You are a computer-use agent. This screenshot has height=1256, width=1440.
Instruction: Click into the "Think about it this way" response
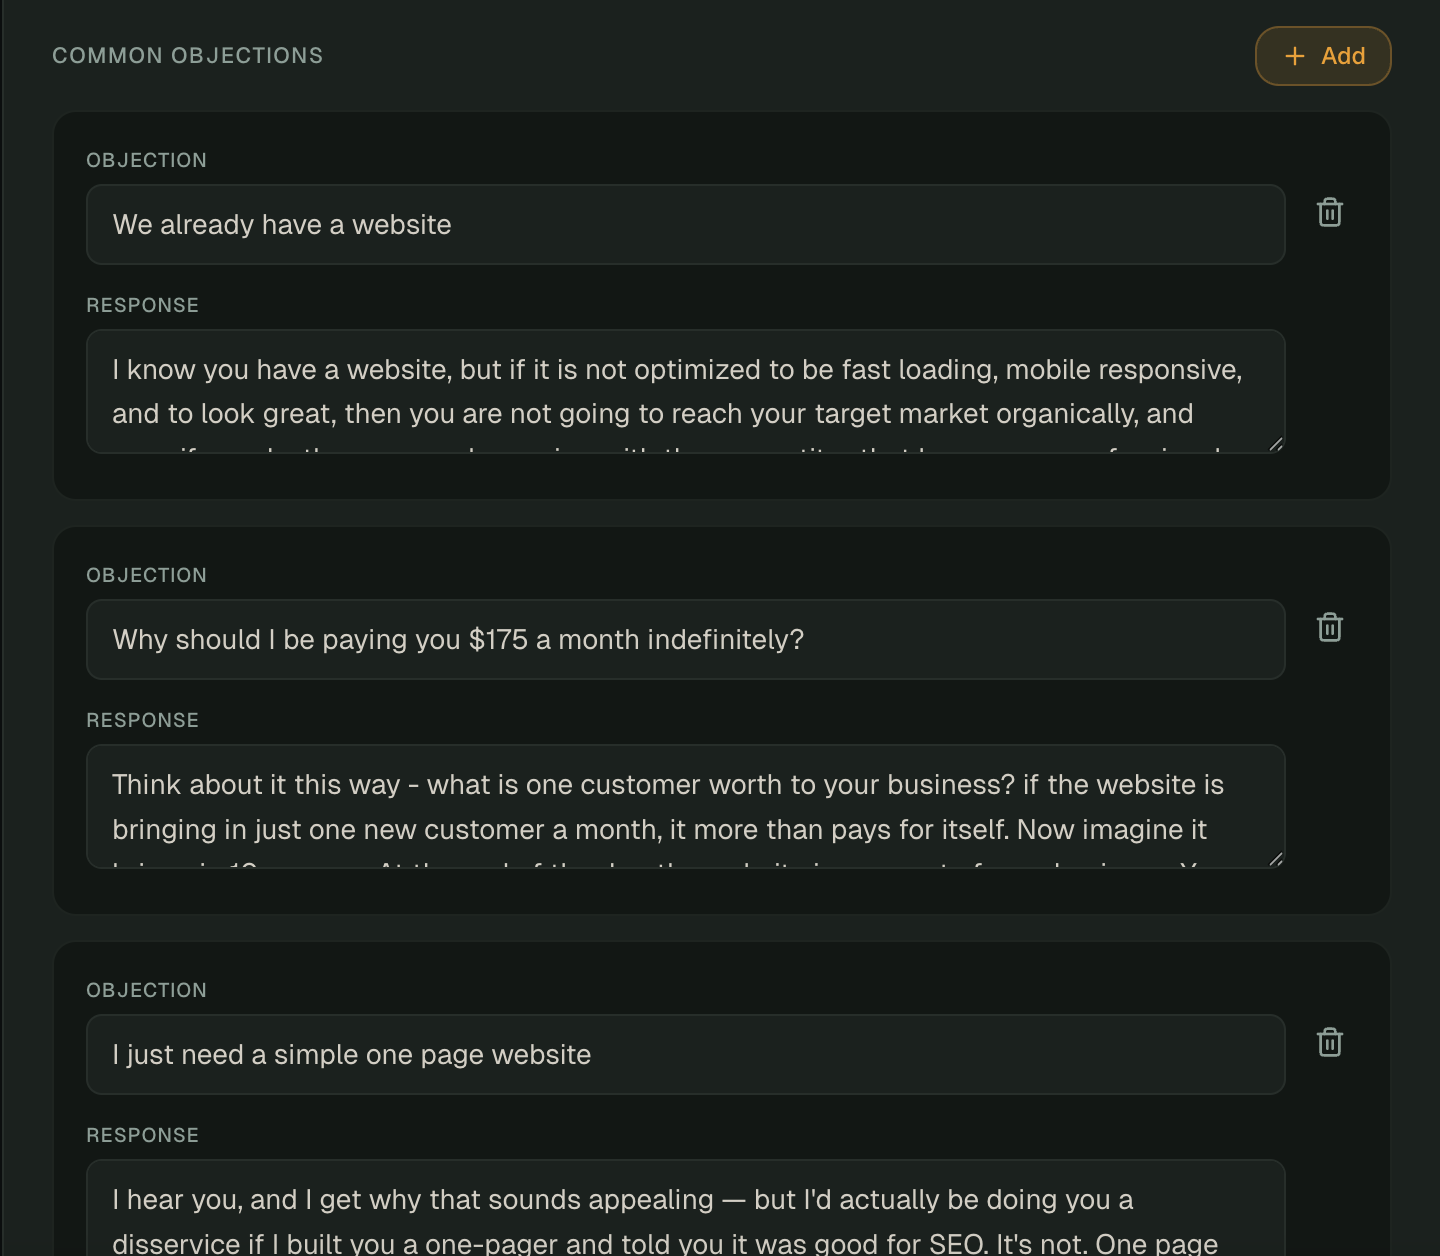(x=685, y=807)
